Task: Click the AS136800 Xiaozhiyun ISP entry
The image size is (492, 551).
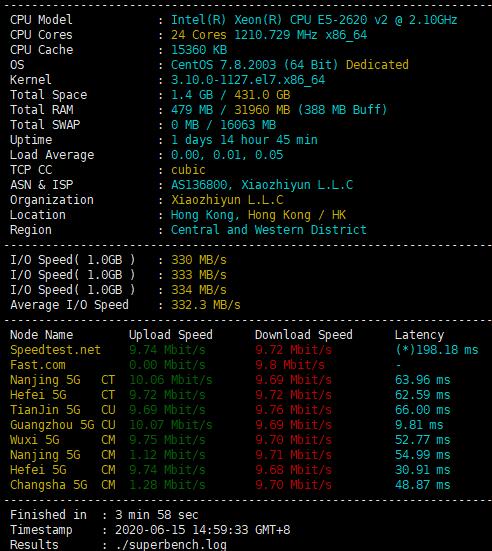Action: click(x=262, y=185)
